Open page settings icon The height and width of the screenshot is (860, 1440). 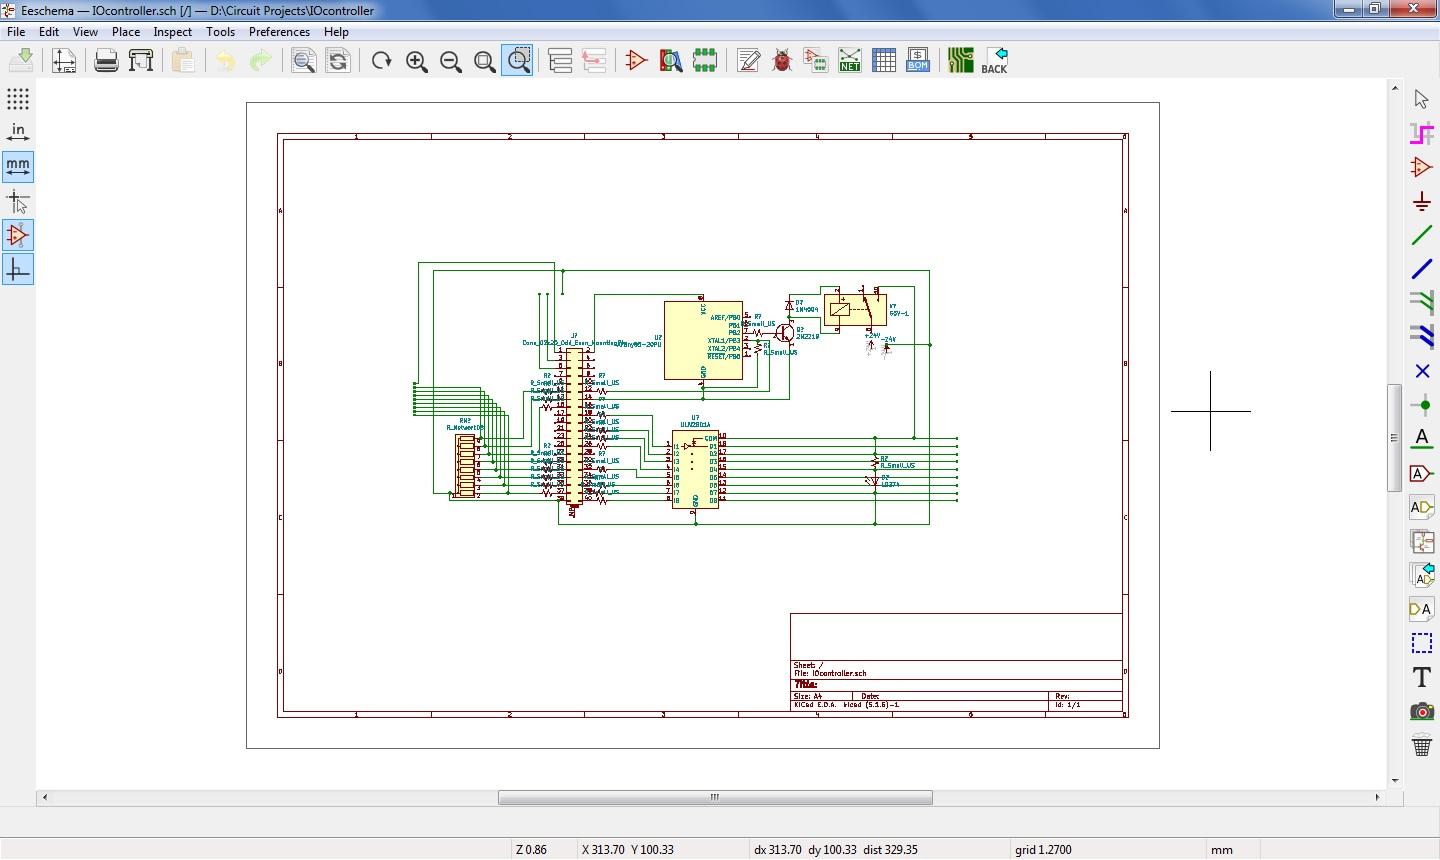pyautogui.click(x=64, y=60)
